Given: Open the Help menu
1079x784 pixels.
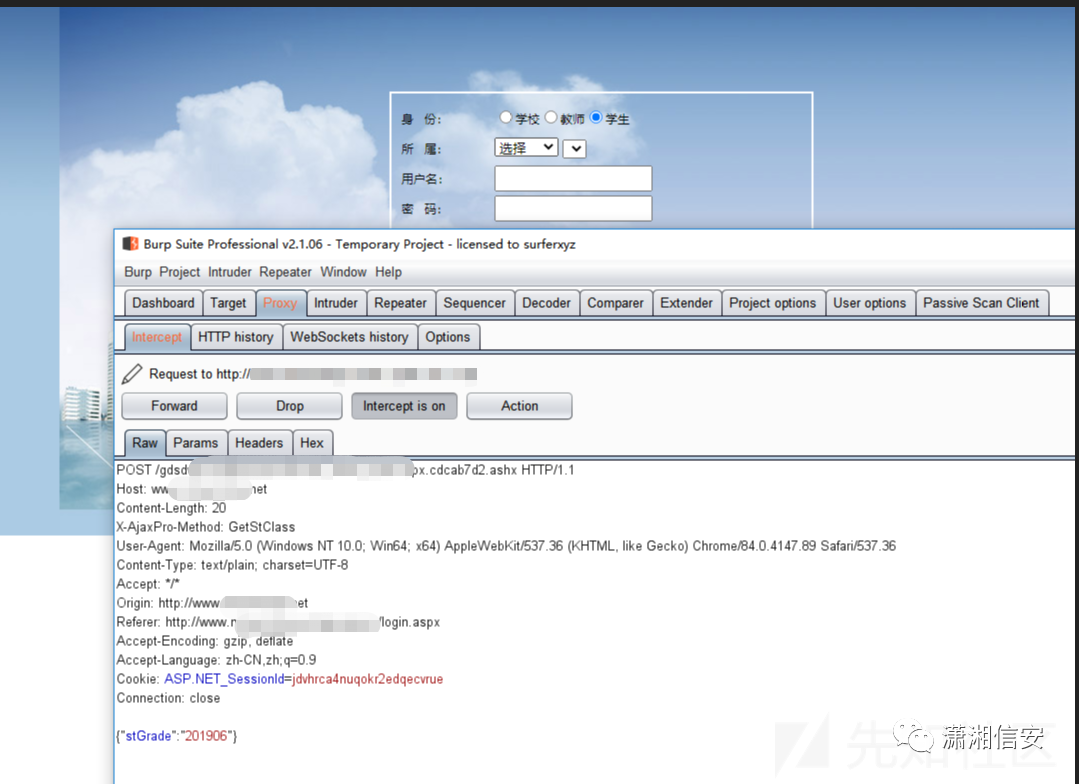Looking at the screenshot, I should 388,272.
